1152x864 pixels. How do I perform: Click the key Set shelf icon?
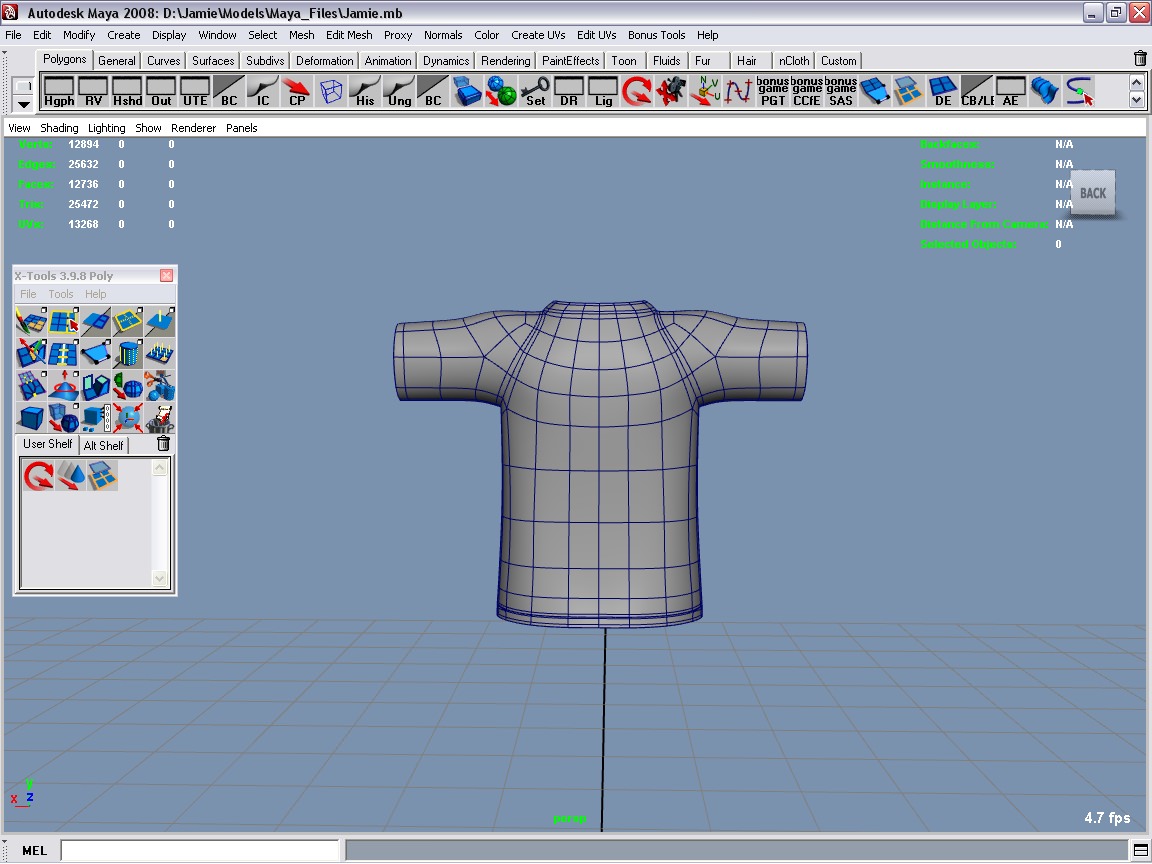click(535, 92)
